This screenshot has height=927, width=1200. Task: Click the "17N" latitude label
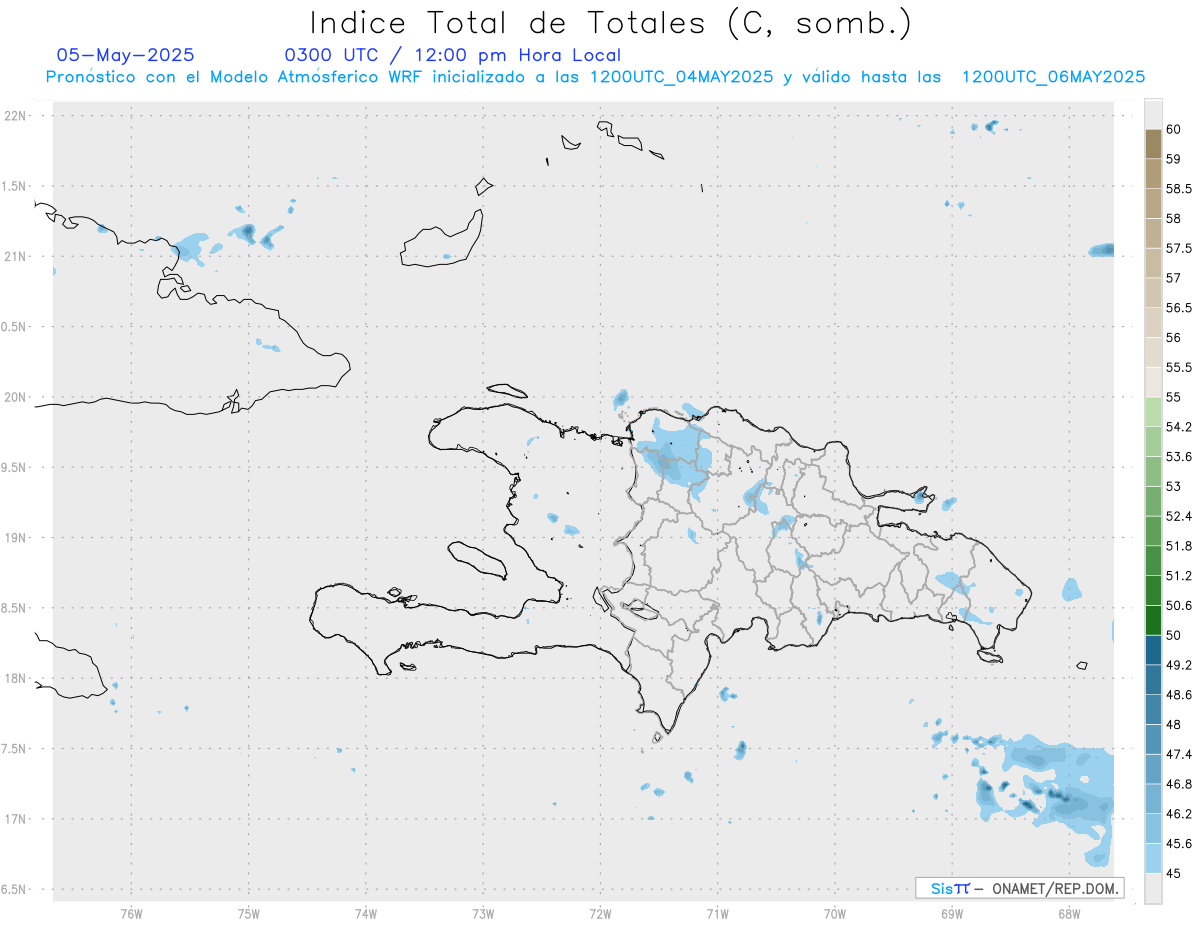17,819
